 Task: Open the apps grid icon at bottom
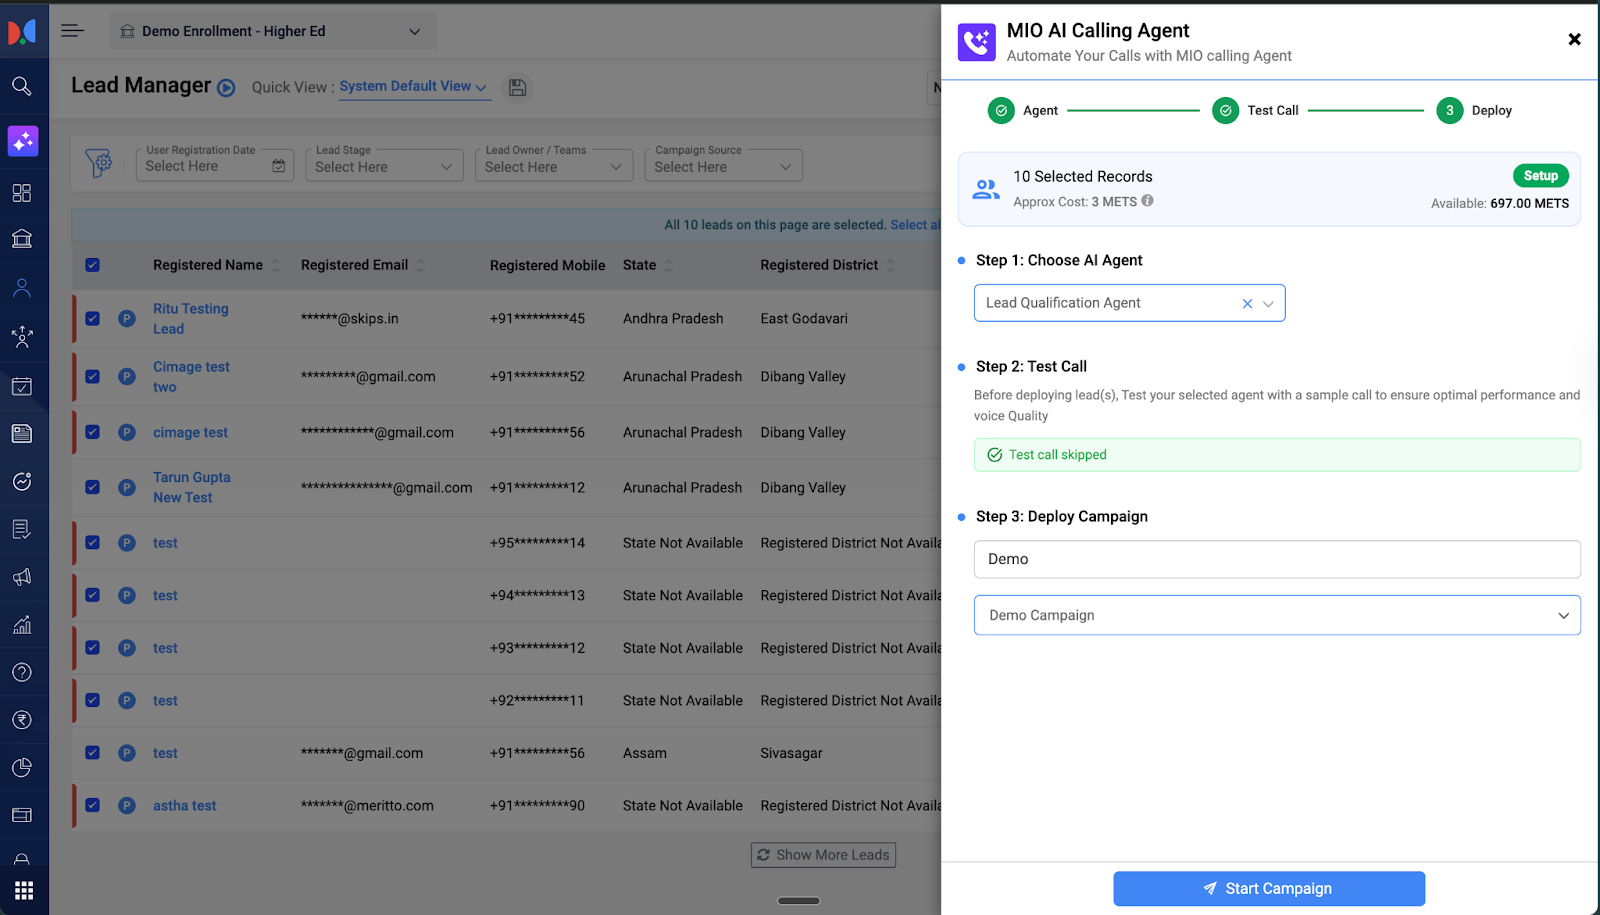pos(24,889)
